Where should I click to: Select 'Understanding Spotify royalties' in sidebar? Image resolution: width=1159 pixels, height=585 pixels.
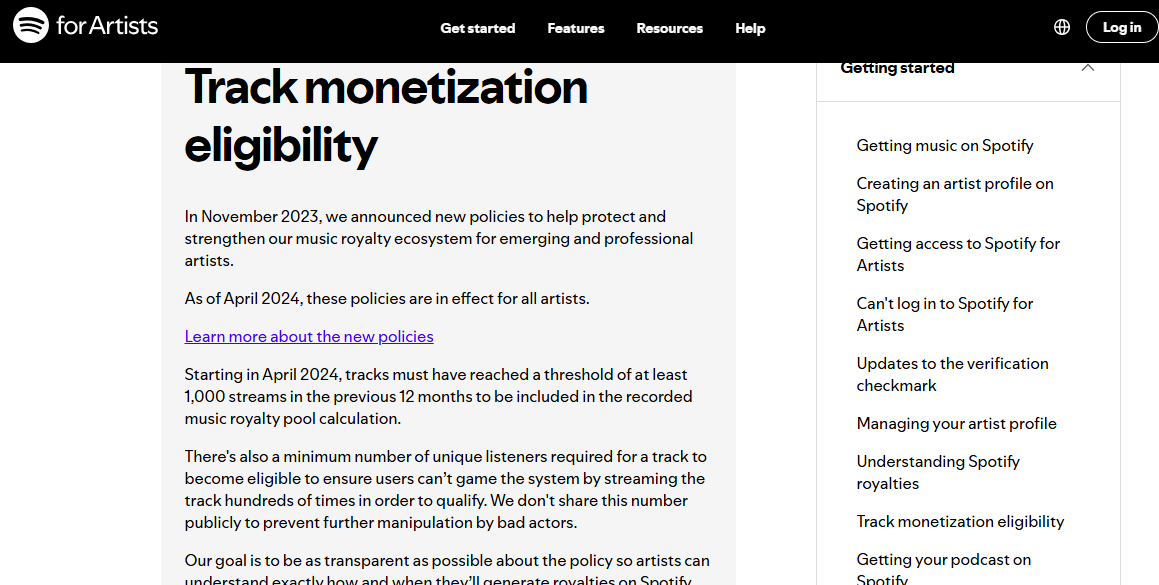click(x=938, y=473)
